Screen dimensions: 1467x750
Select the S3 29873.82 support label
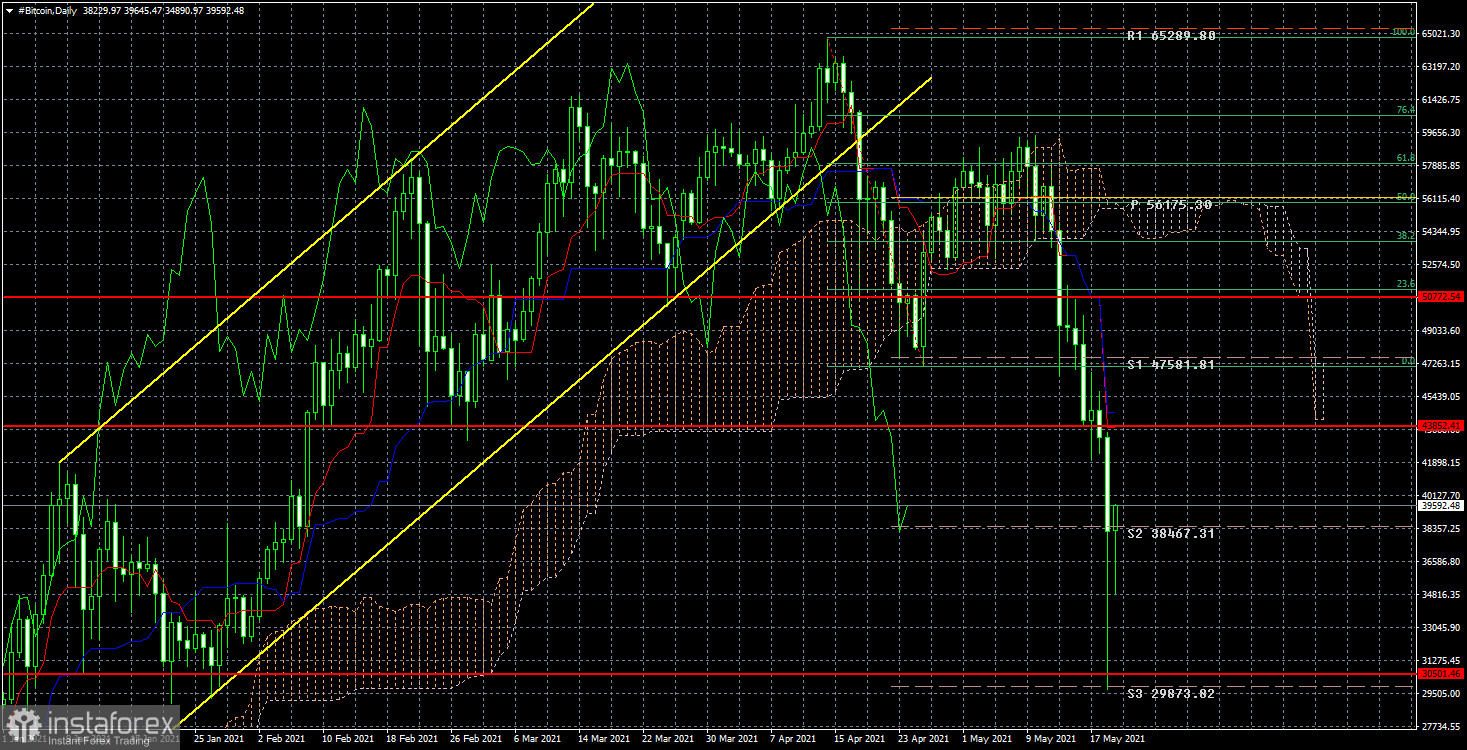pyautogui.click(x=1171, y=693)
